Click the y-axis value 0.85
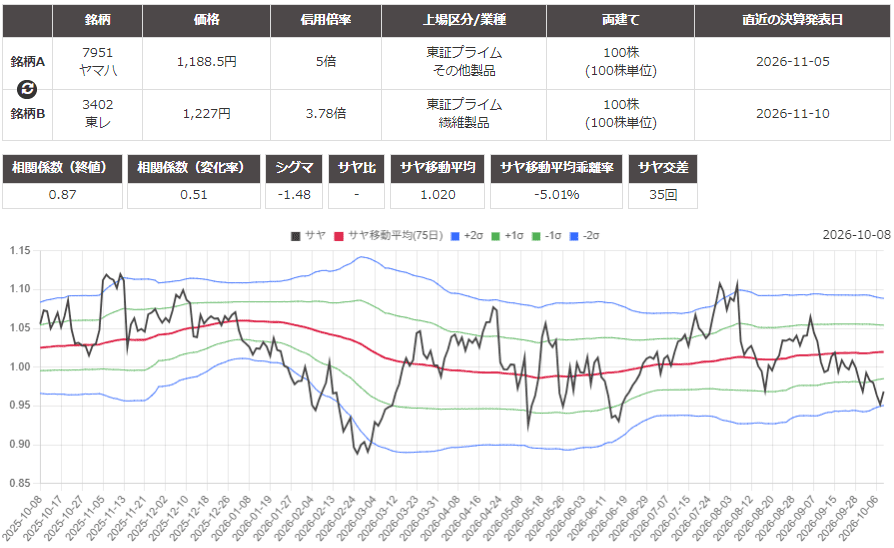 20,483
